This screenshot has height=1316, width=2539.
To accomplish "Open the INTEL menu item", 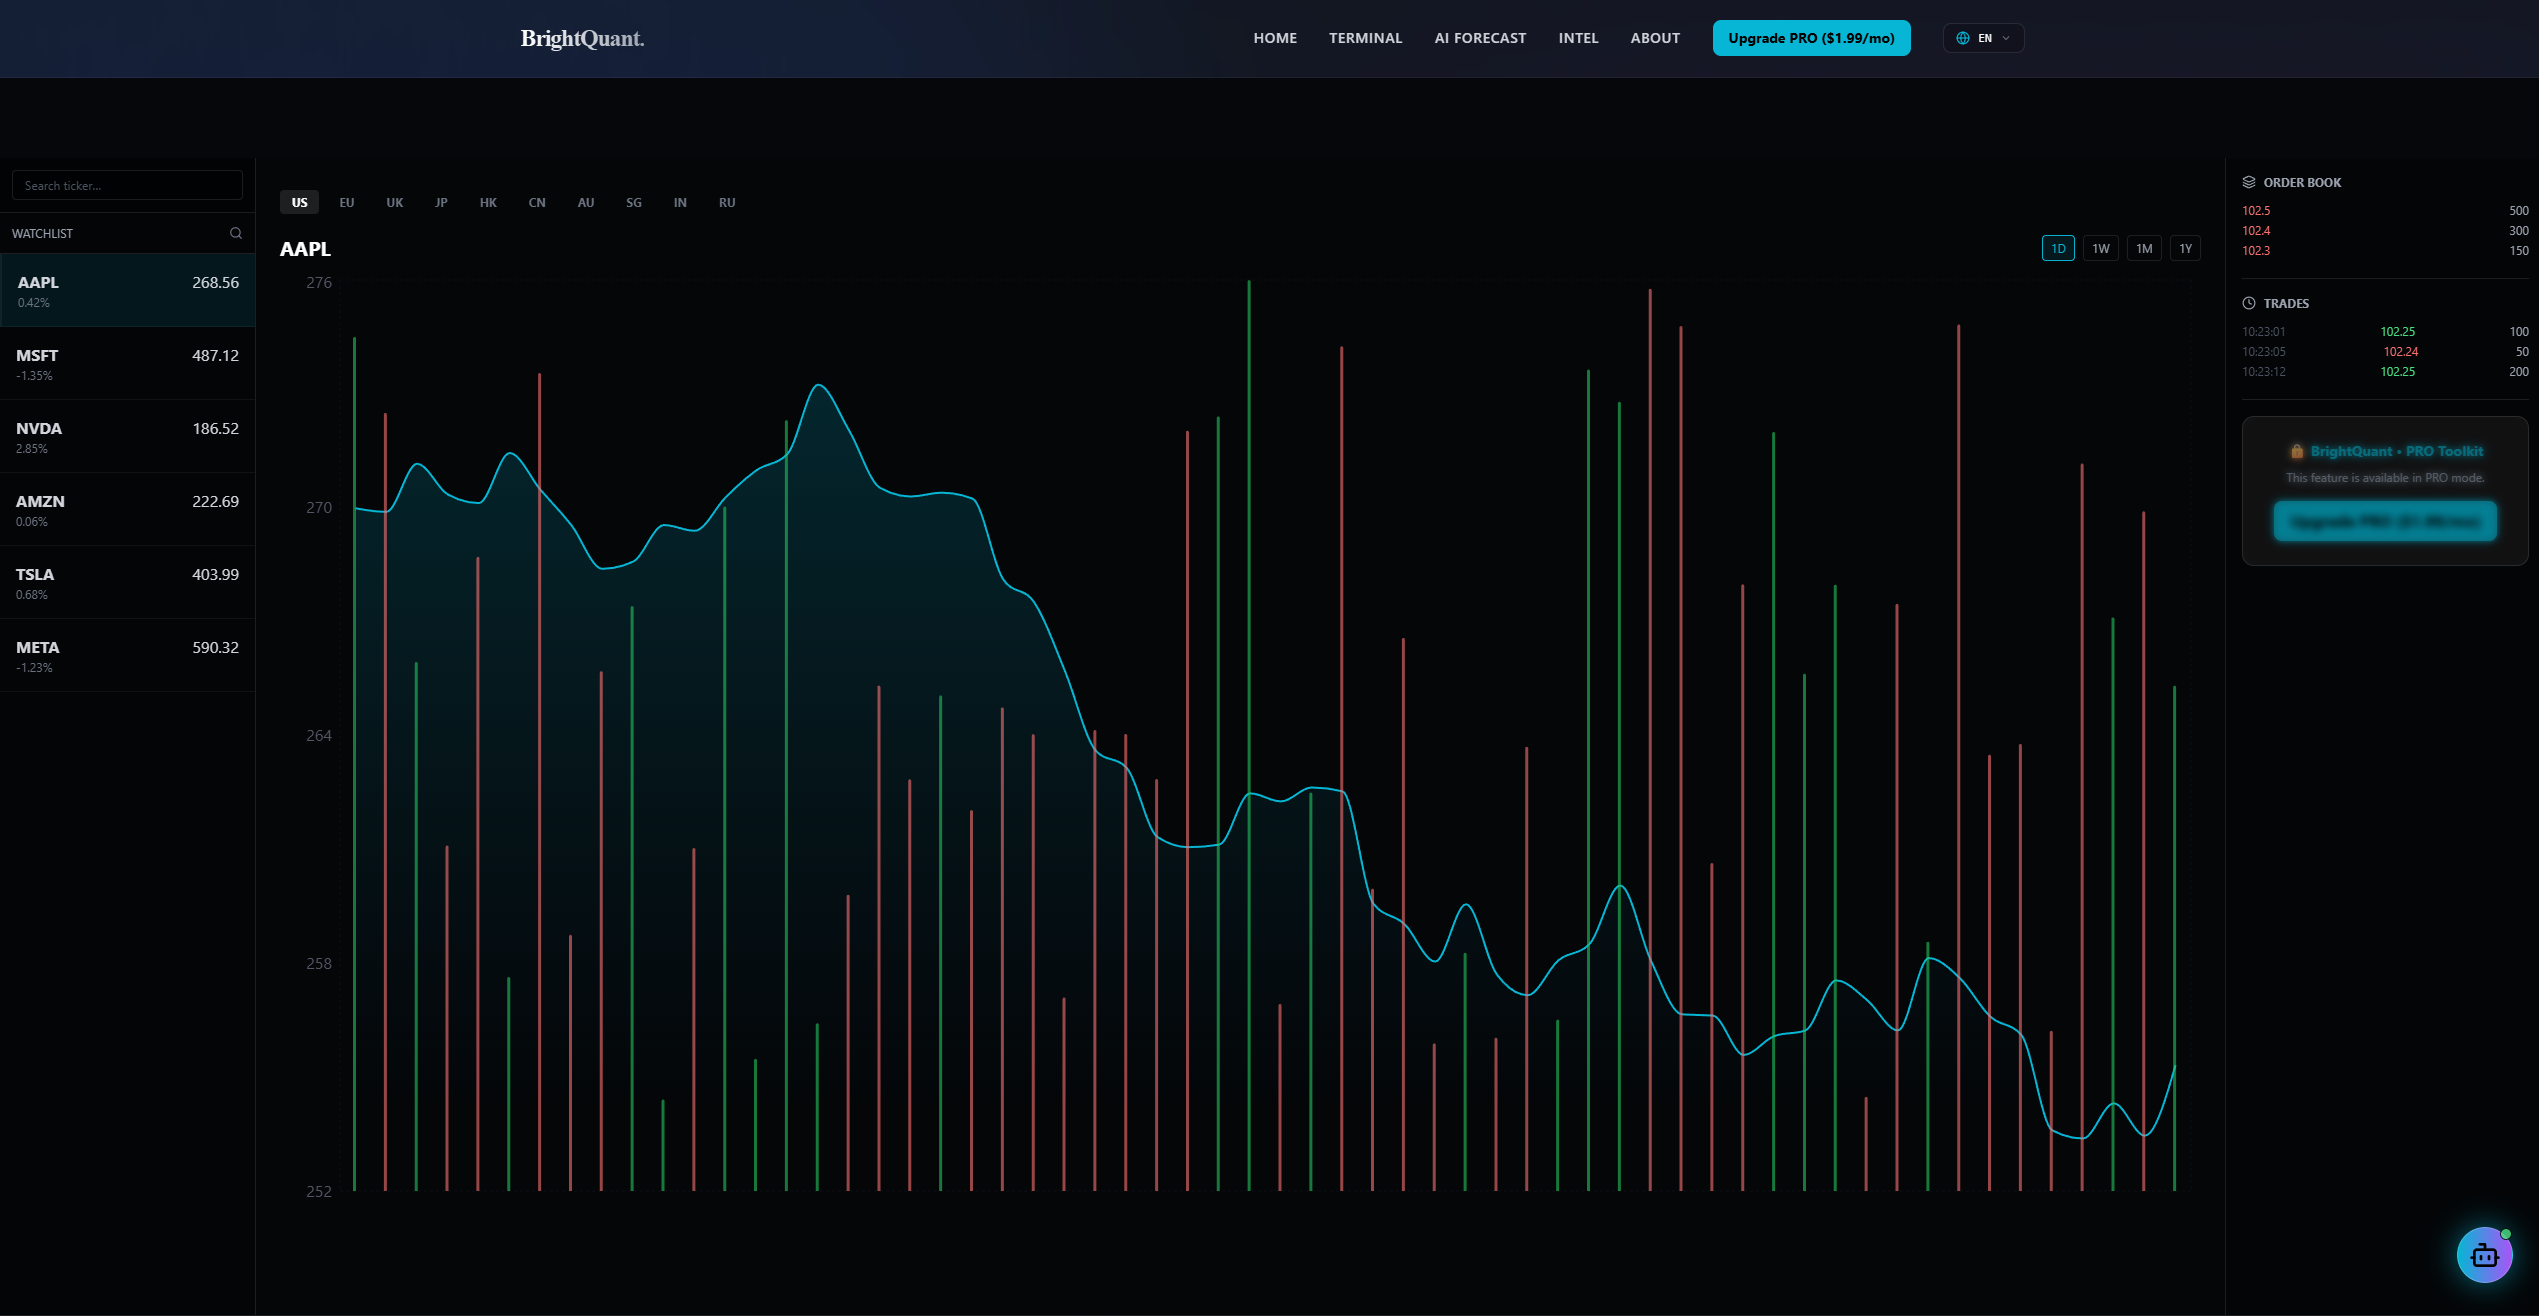I will [x=1578, y=37].
